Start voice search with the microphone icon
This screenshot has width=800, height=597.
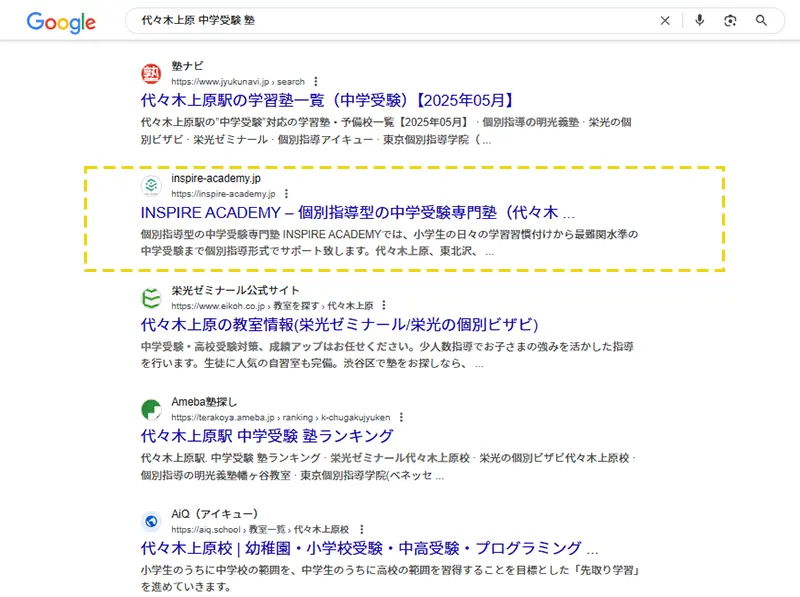coord(699,20)
